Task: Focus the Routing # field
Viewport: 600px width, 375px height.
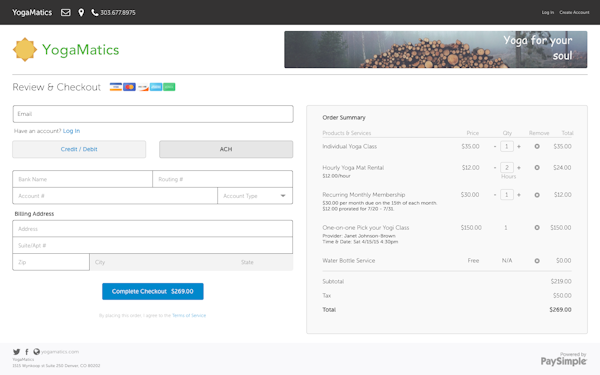Action: point(223,179)
